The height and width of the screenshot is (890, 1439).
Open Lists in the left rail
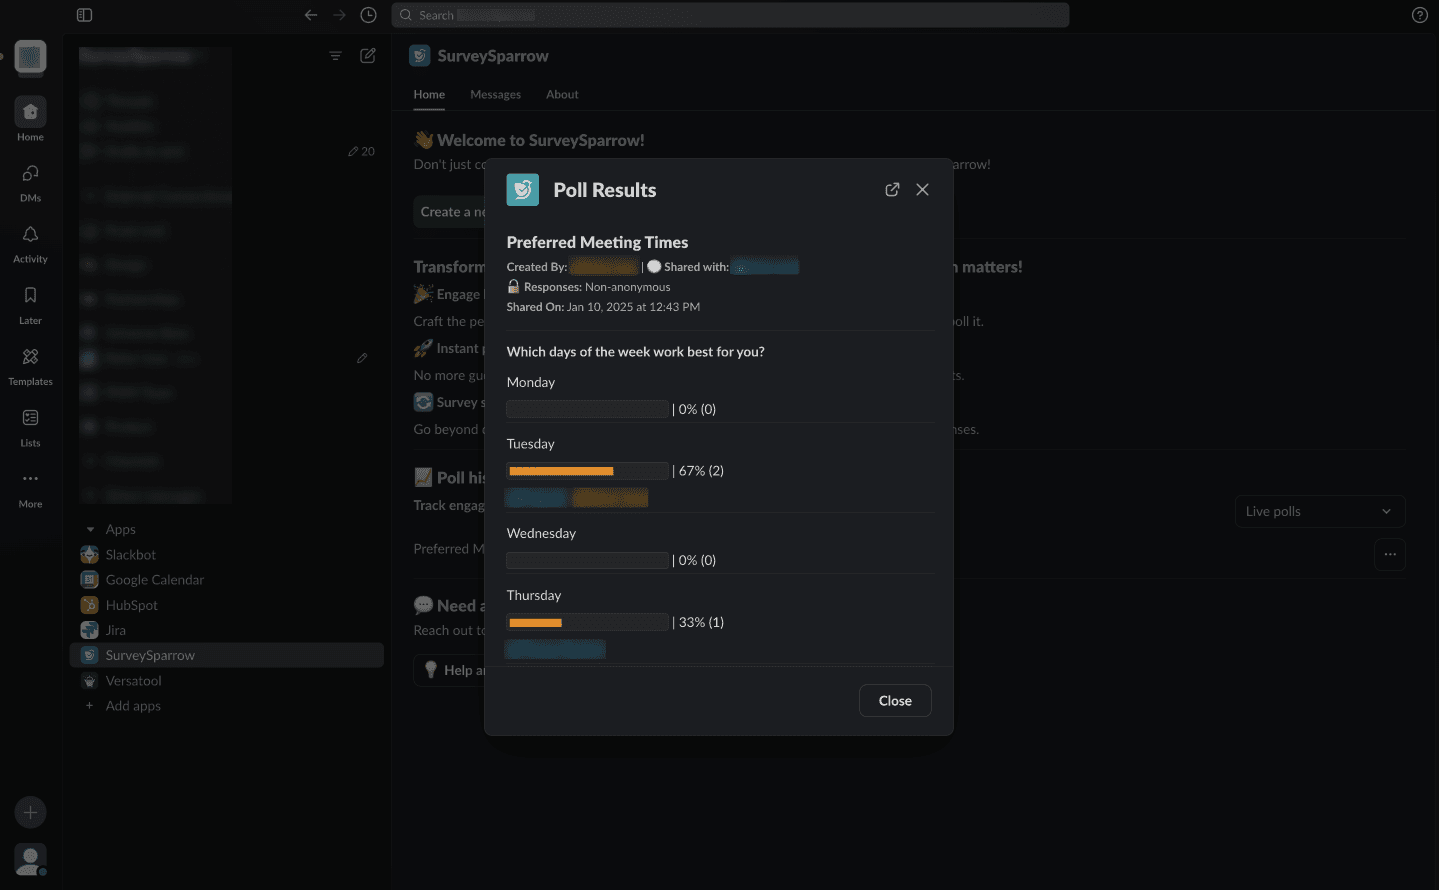[30, 425]
